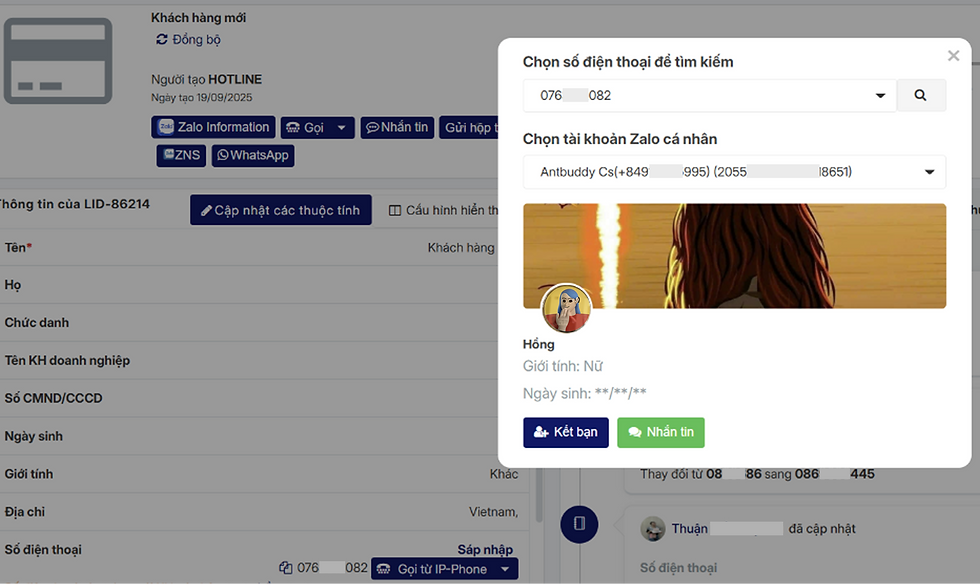Expand Gọi từ IP-Phone dropdown arrow

tap(505, 569)
